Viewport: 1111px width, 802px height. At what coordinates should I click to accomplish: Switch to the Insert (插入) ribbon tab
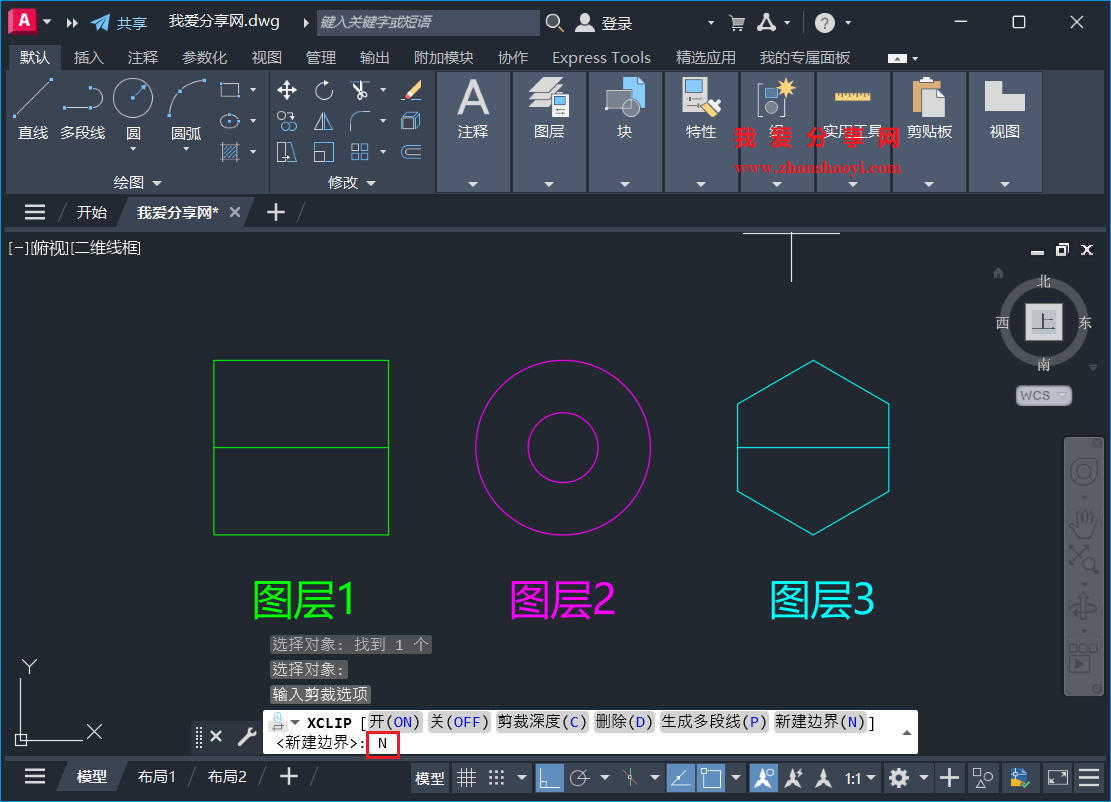88,57
